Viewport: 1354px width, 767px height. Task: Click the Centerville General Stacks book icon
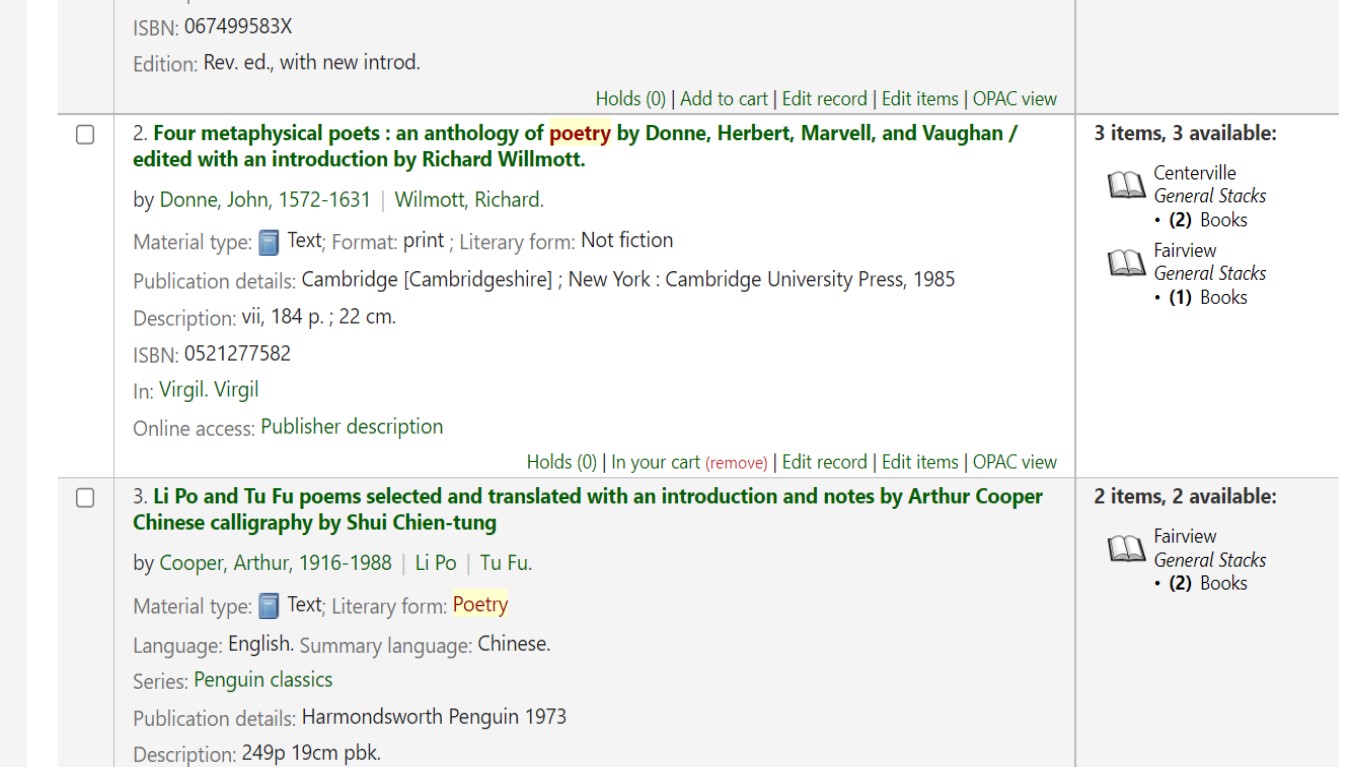coord(1126,185)
